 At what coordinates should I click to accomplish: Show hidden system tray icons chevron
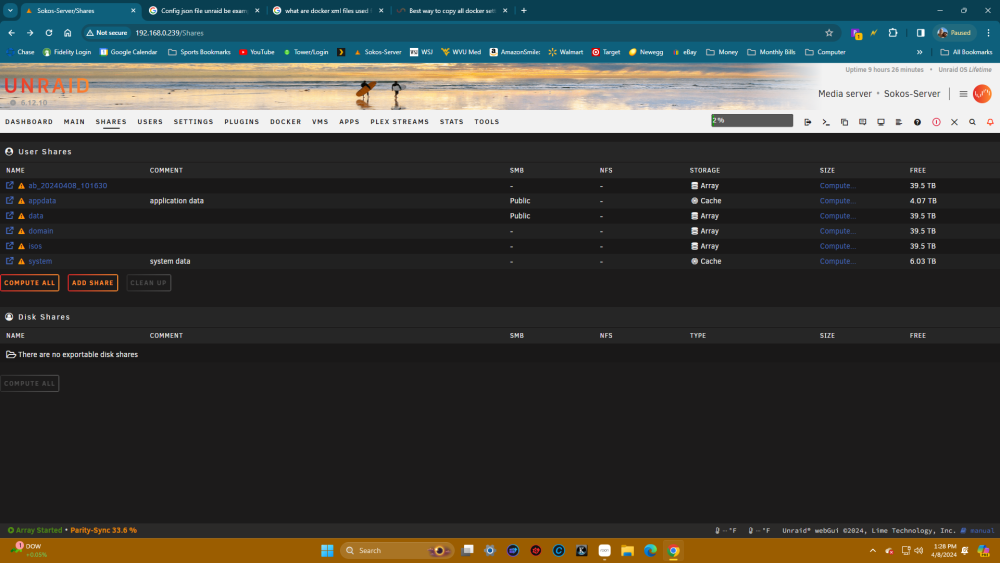tap(872, 551)
